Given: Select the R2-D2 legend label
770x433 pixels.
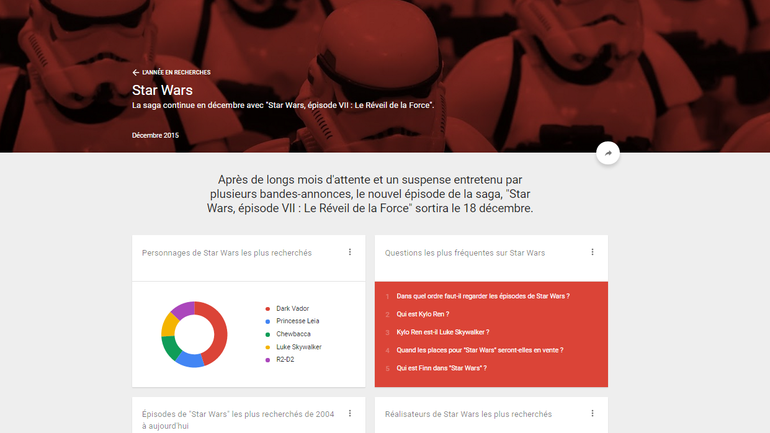Looking at the screenshot, I should pos(285,359).
